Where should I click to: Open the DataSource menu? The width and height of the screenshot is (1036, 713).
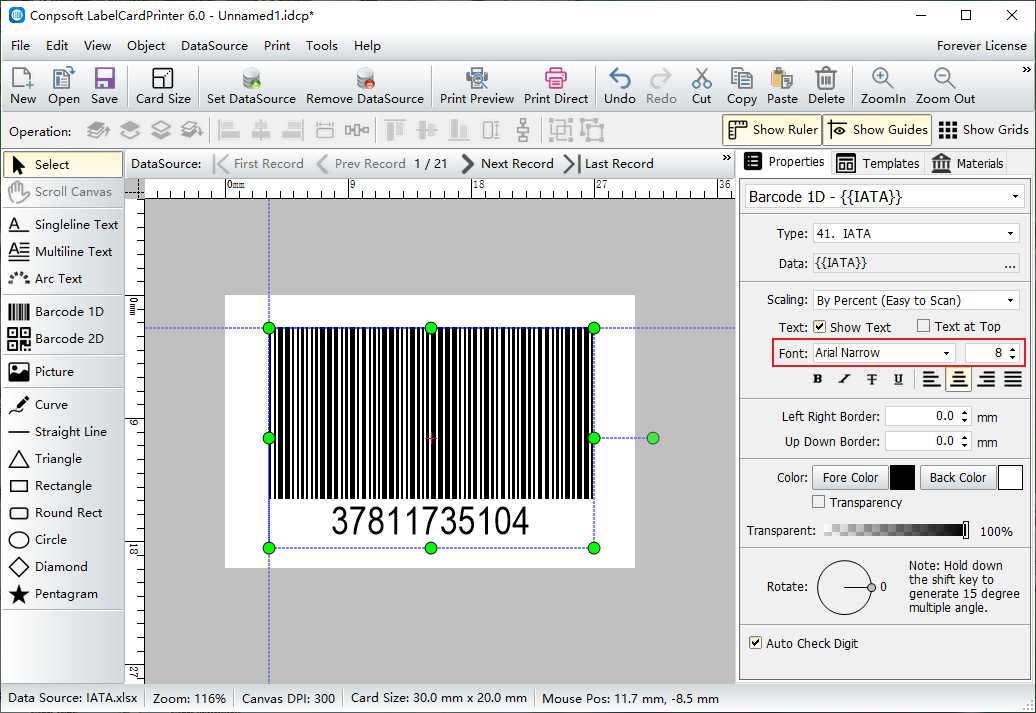tap(214, 46)
